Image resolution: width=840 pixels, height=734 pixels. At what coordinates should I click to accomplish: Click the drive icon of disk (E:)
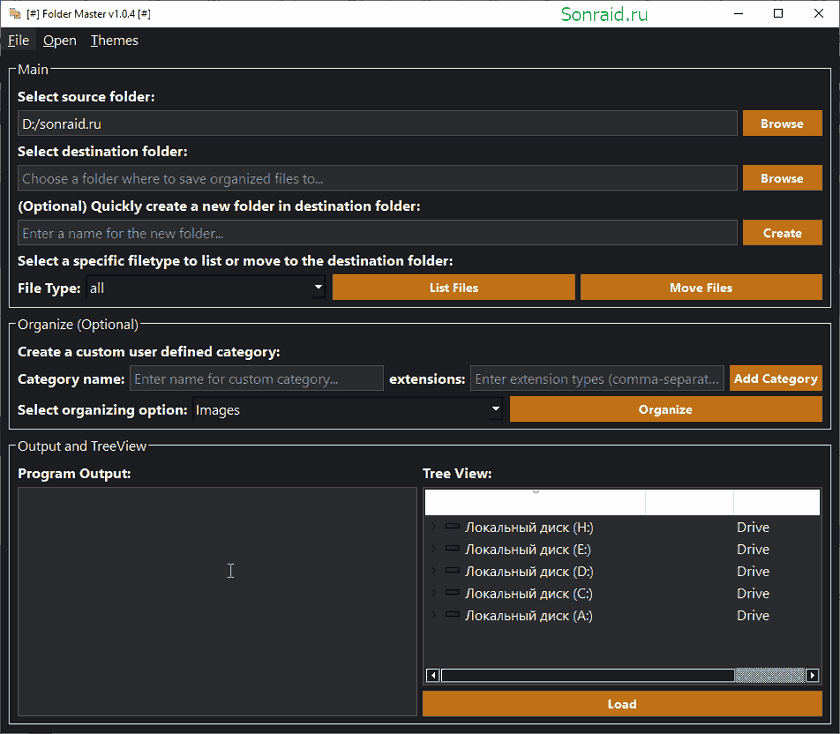click(452, 548)
